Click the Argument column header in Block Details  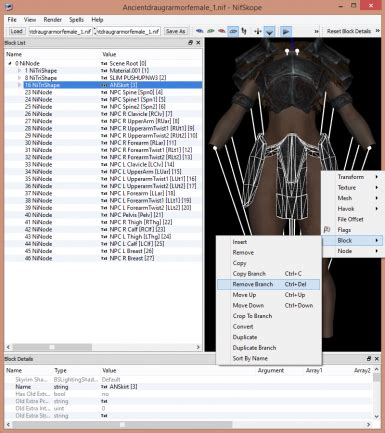pos(271,370)
